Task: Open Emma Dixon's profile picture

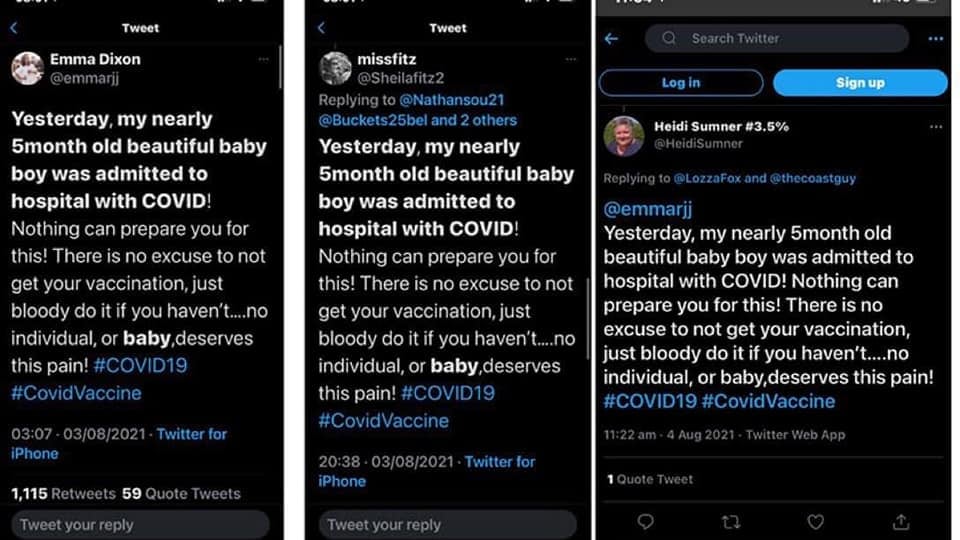Action: (x=27, y=68)
